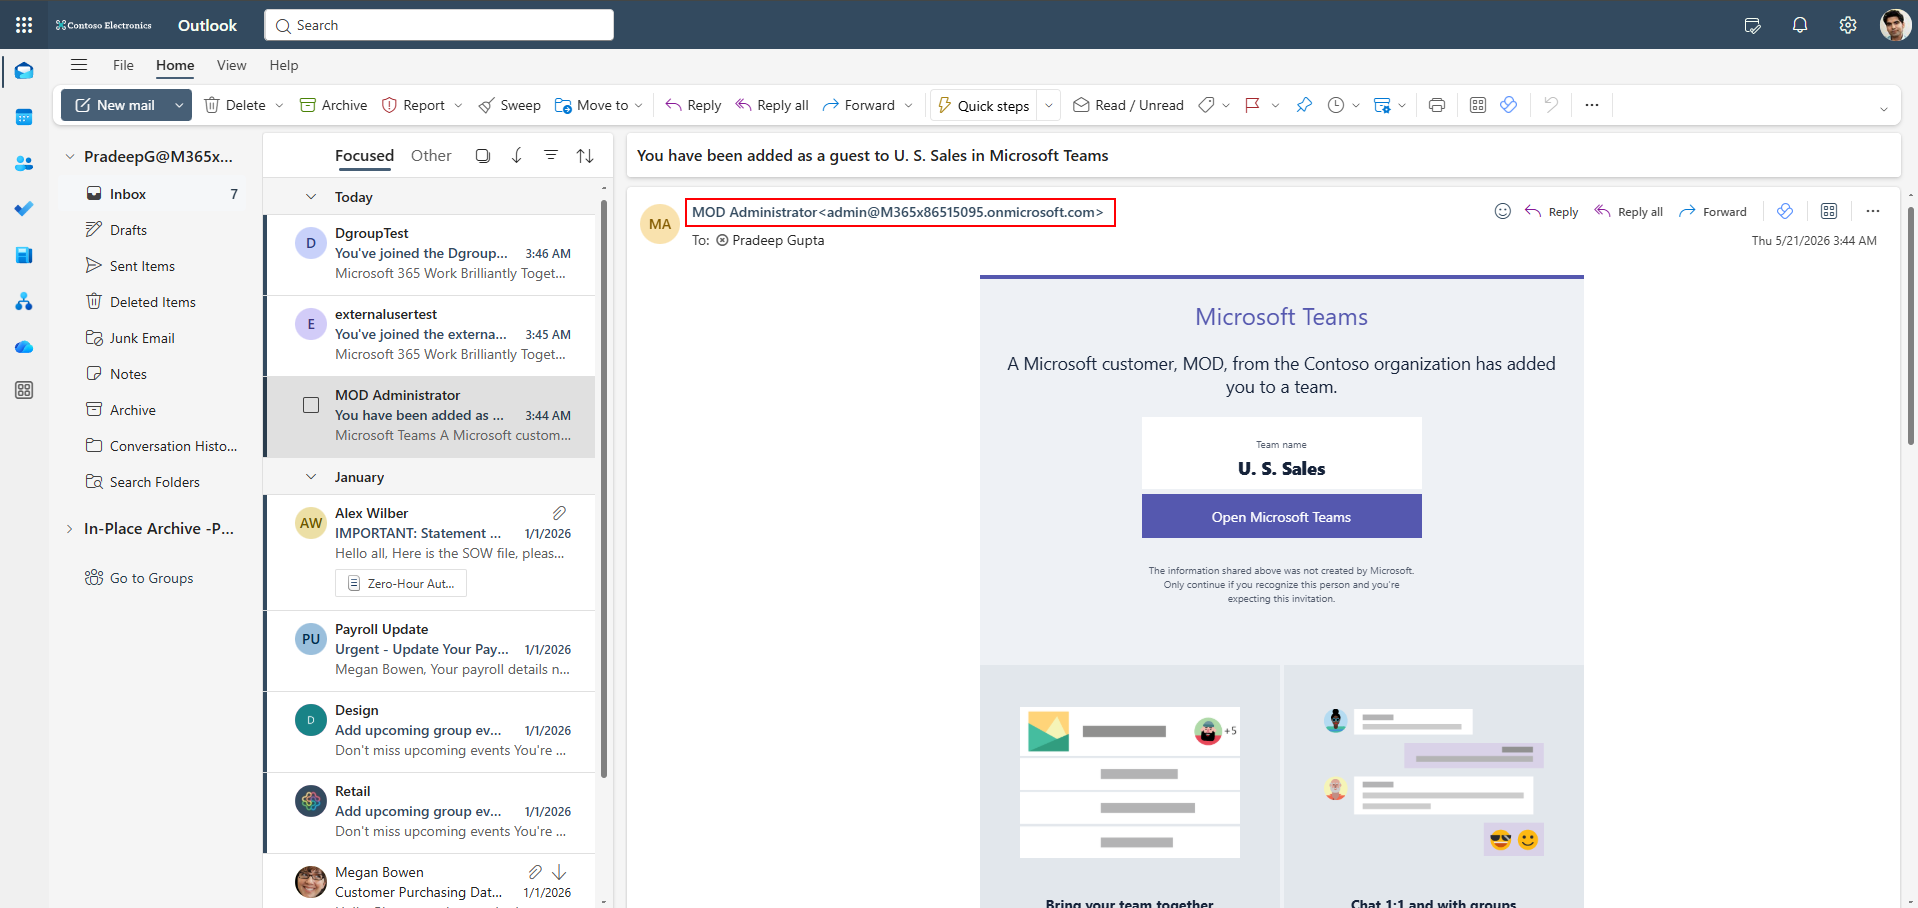Image resolution: width=1918 pixels, height=908 pixels.
Task: Open the Apps grid icon in the ribbon
Action: 1478,105
